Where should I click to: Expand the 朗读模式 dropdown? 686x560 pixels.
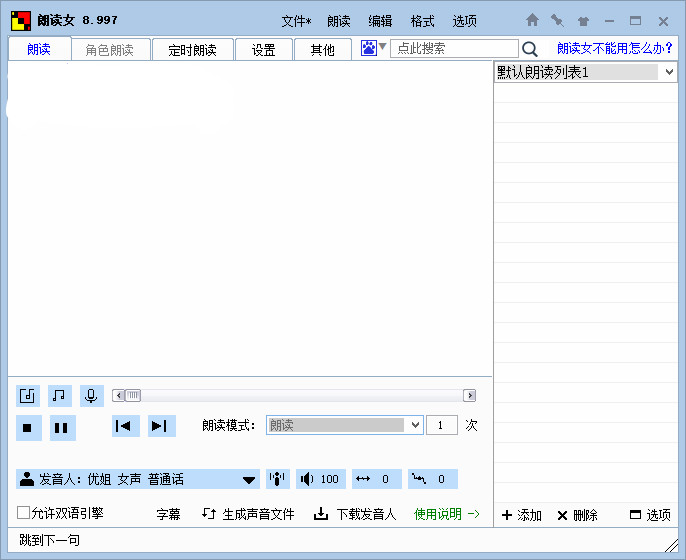pyautogui.click(x=416, y=425)
